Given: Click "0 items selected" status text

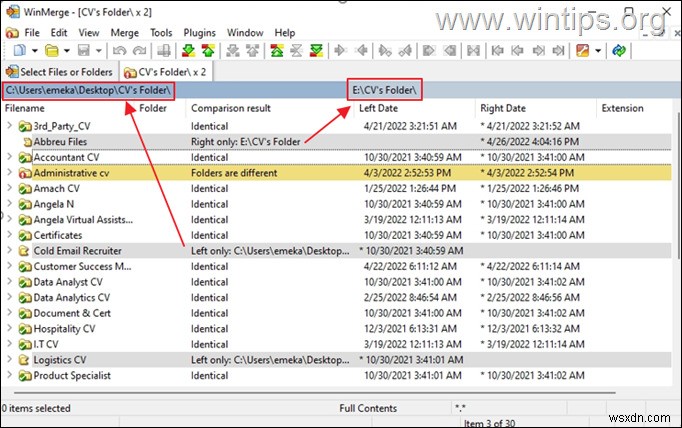Looking at the screenshot, I should pos(36,408).
